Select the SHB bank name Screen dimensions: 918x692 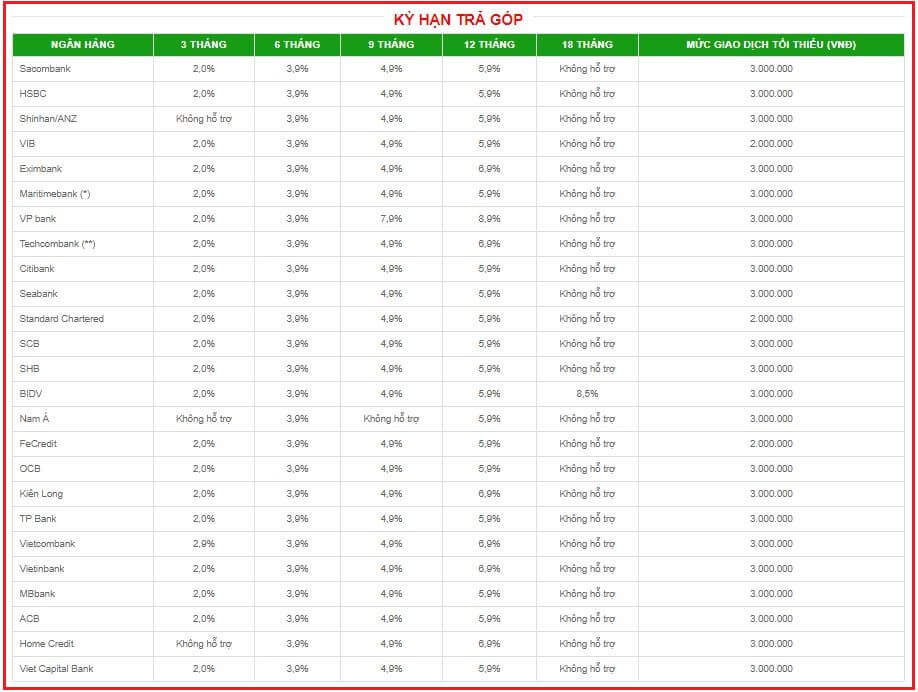29,369
